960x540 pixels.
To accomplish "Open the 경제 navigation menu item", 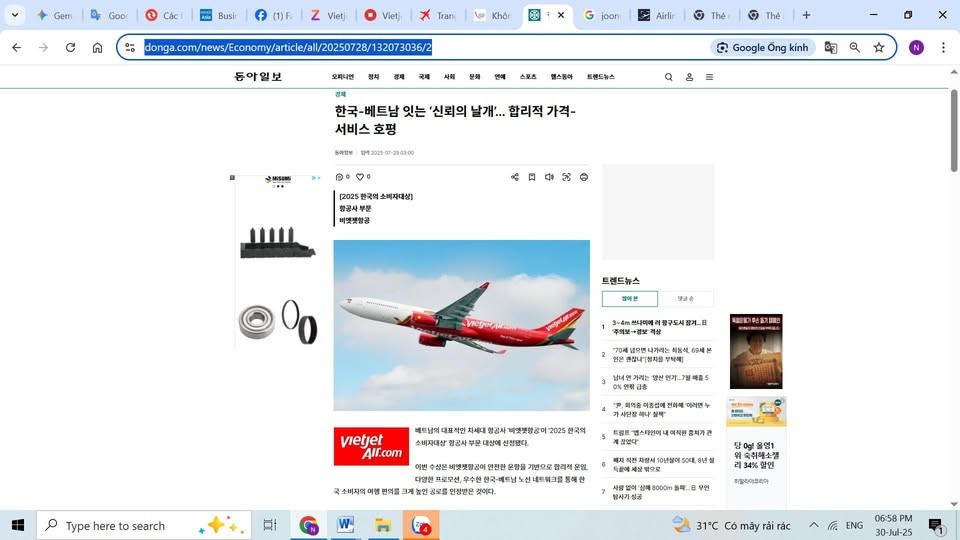I will point(399,77).
